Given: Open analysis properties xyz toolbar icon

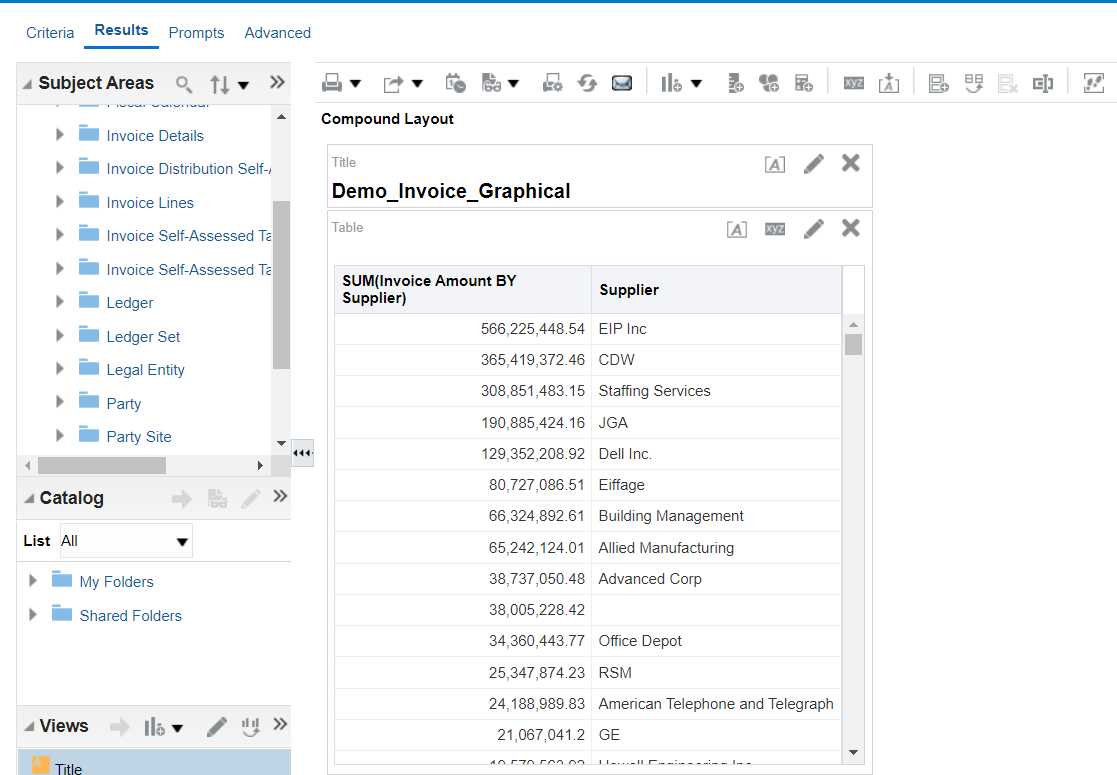Looking at the screenshot, I should pyautogui.click(x=853, y=83).
